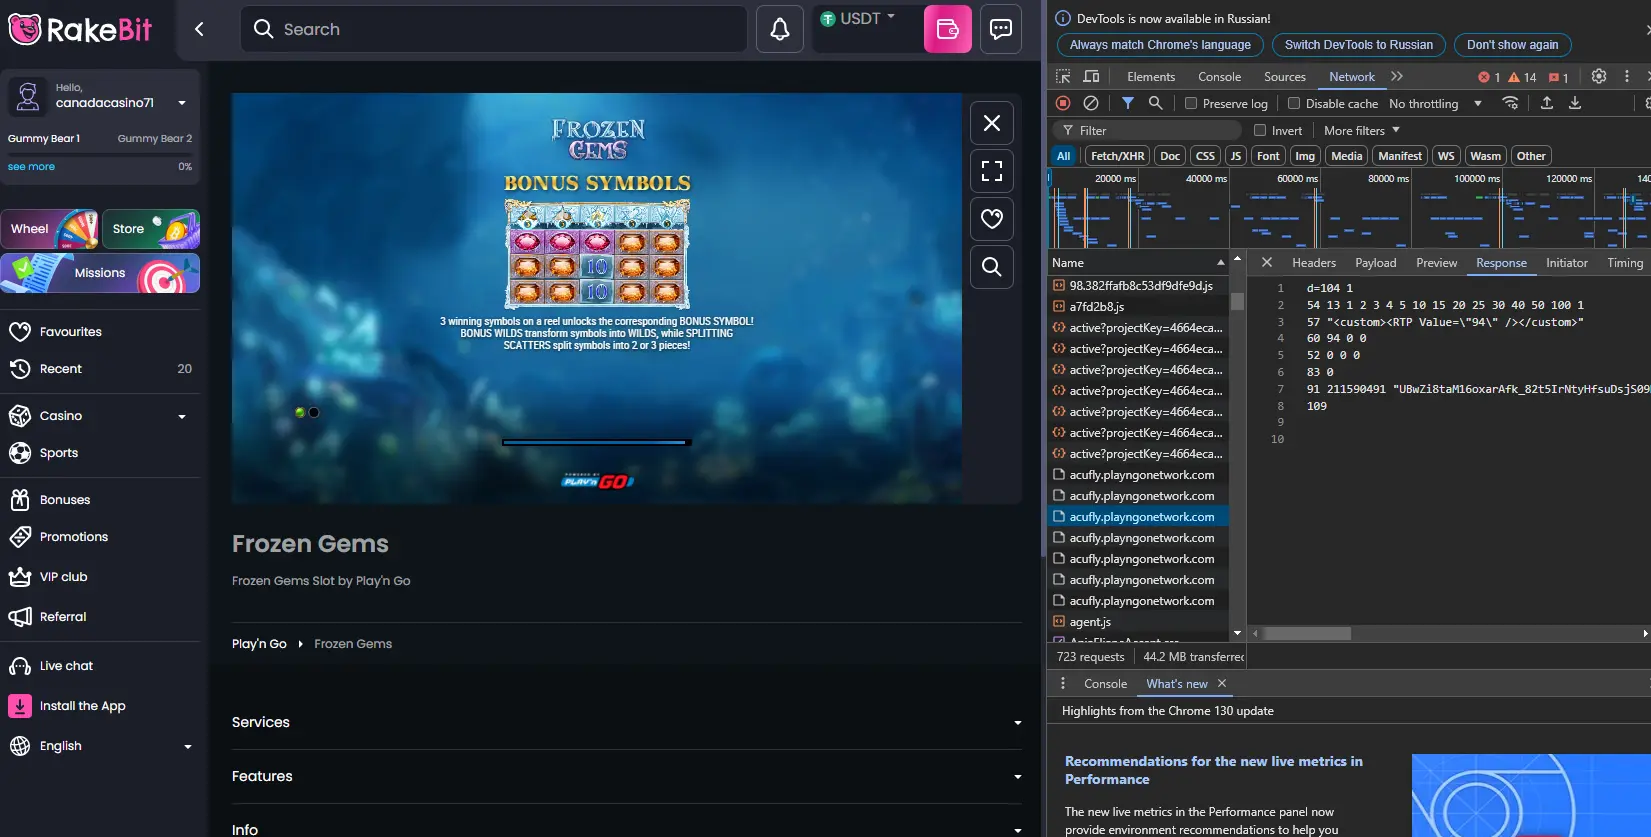The height and width of the screenshot is (837, 1651).
Task: Filter requests by Fetch/XHR
Action: pyautogui.click(x=1117, y=156)
